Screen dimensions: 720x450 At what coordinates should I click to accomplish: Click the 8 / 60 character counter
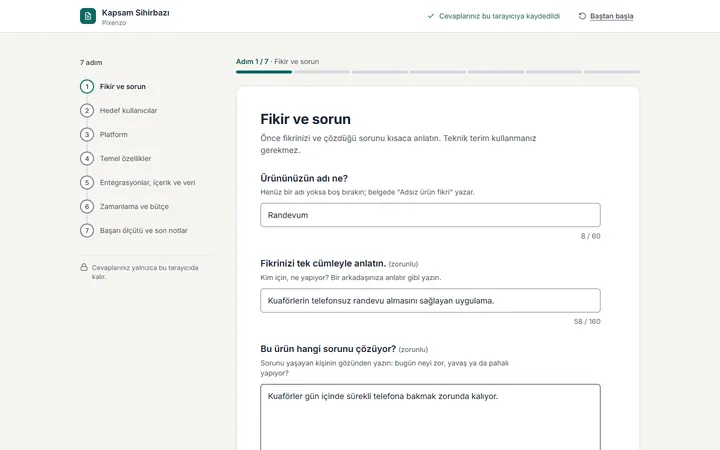tap(591, 236)
